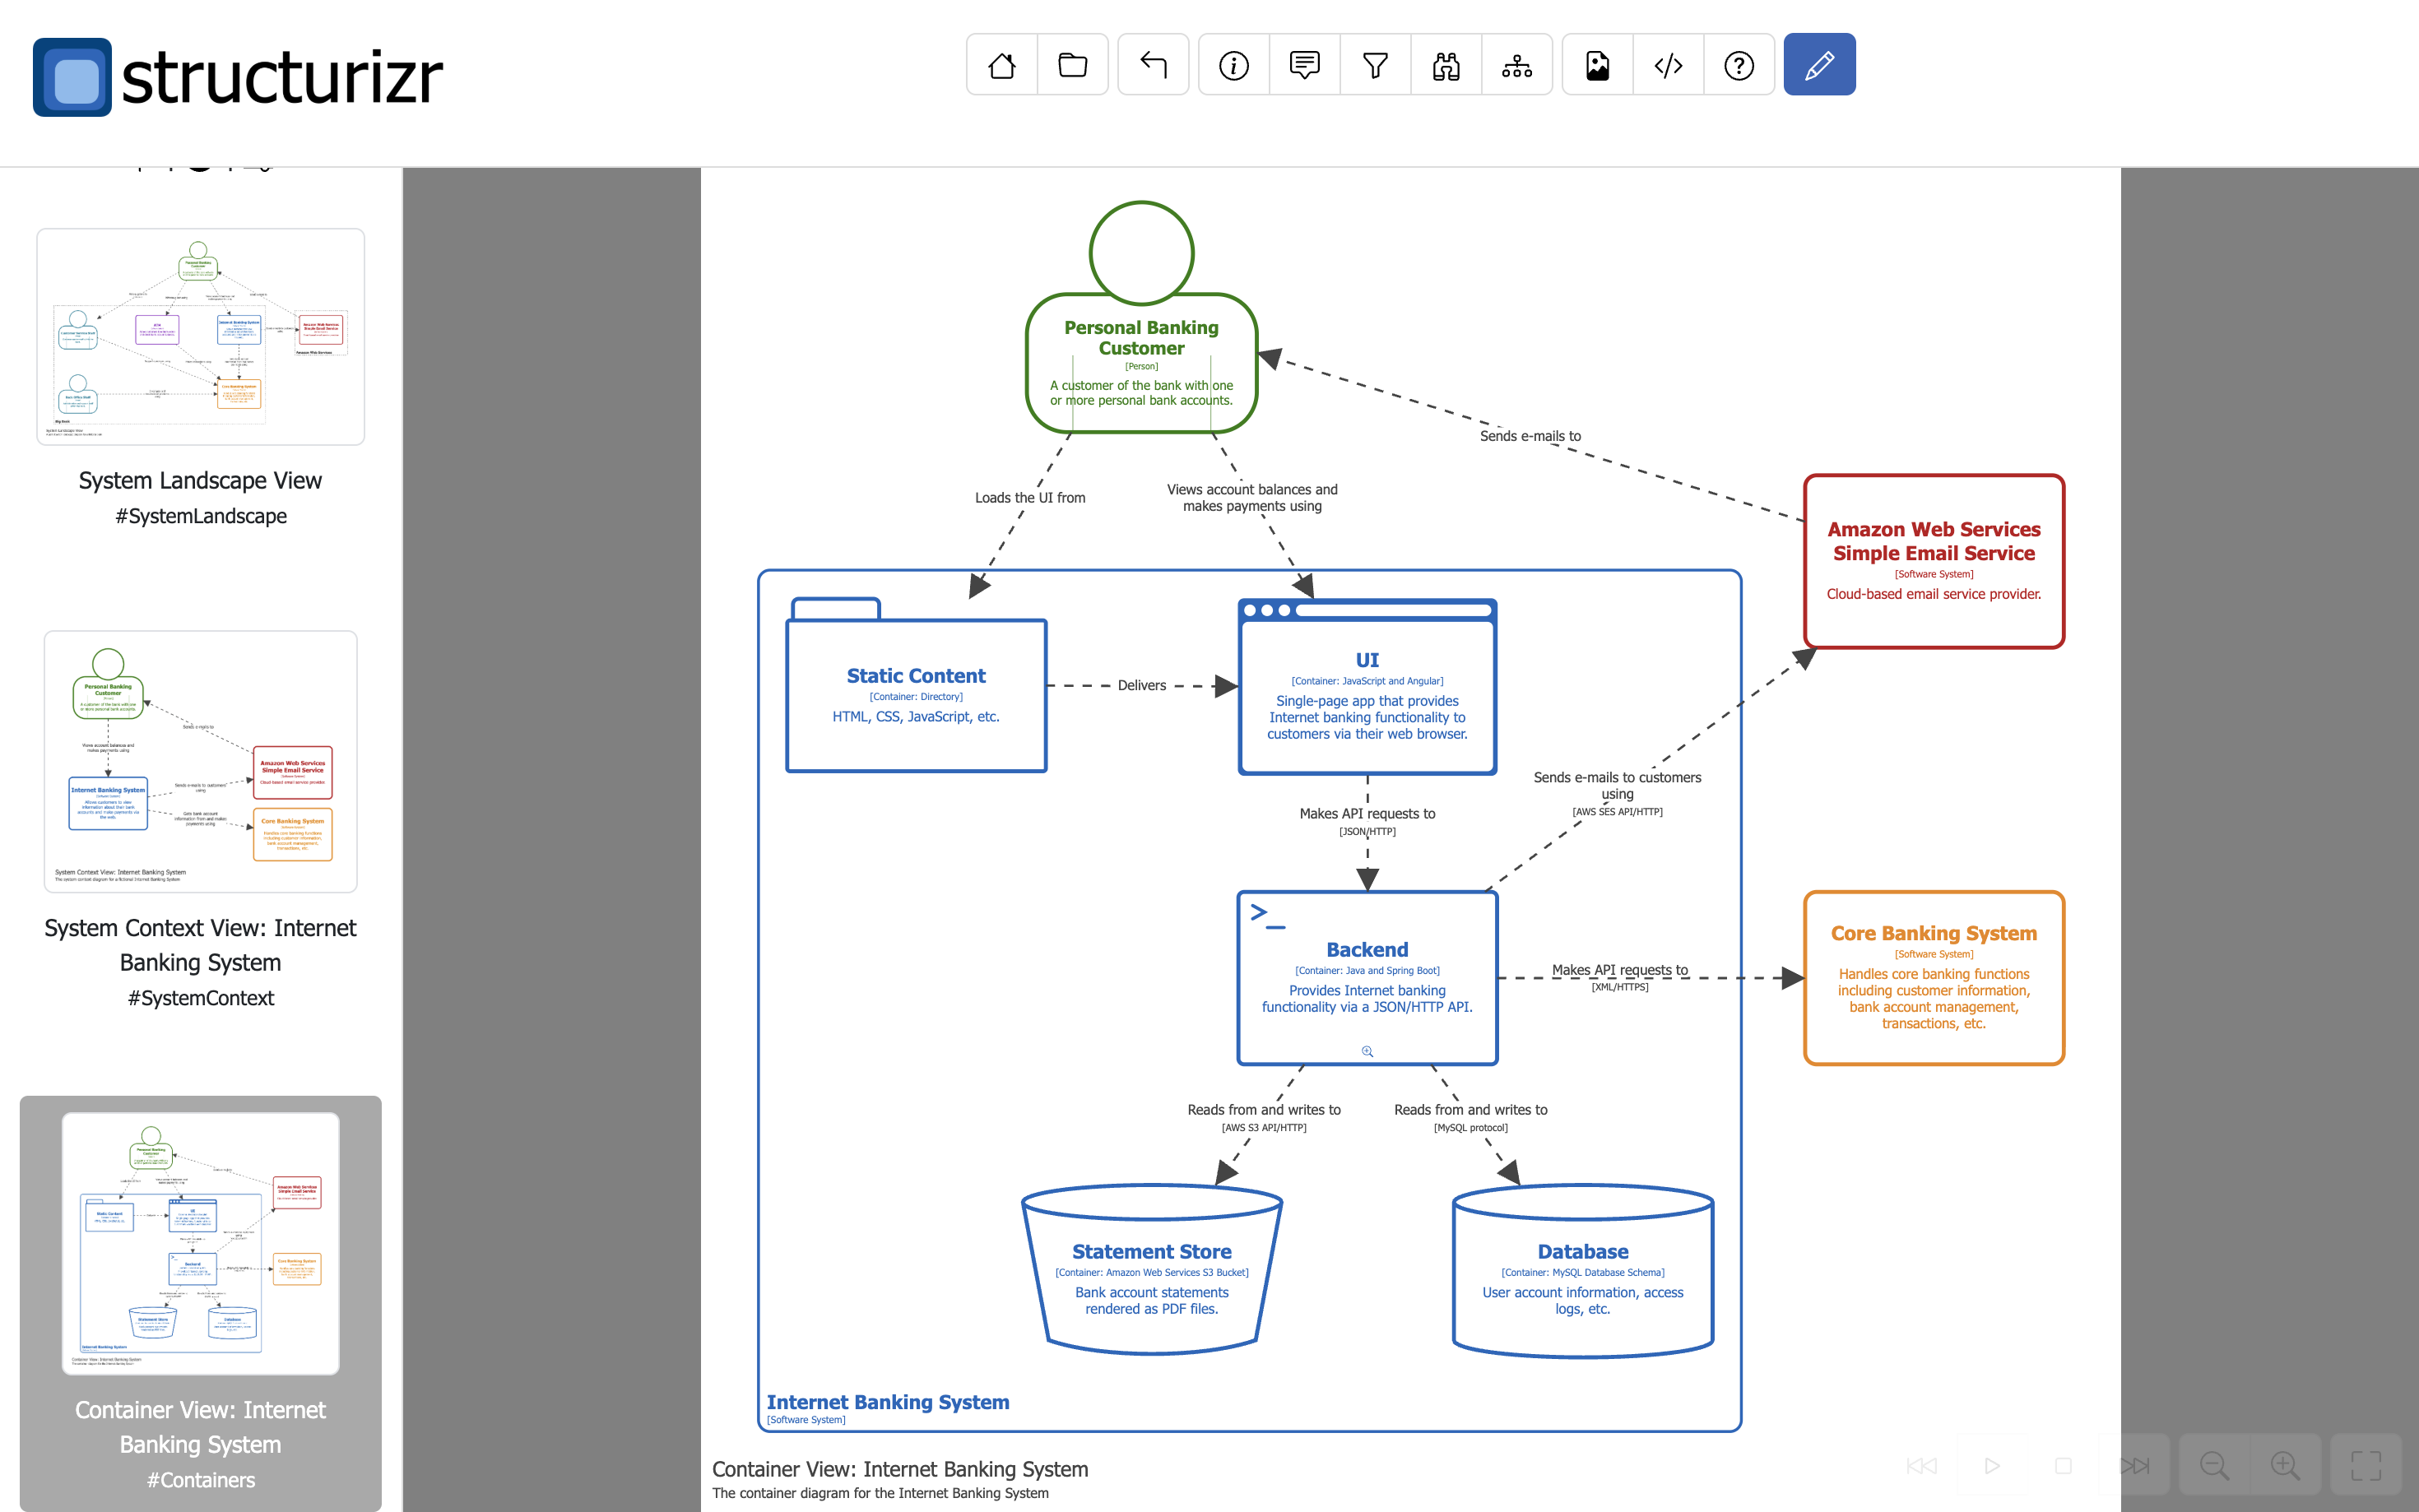2419x1512 pixels.
Task: Click the blue edit pencil button
Action: (1819, 65)
